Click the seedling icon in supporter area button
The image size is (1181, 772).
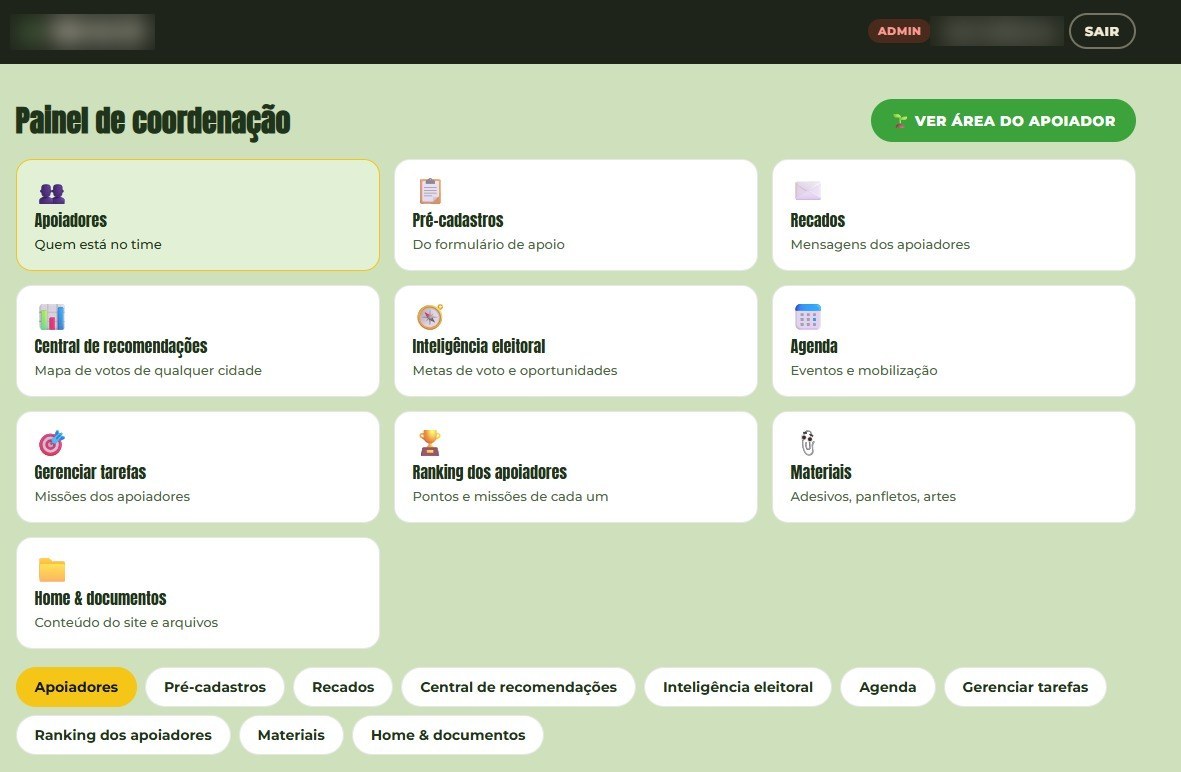coord(900,121)
